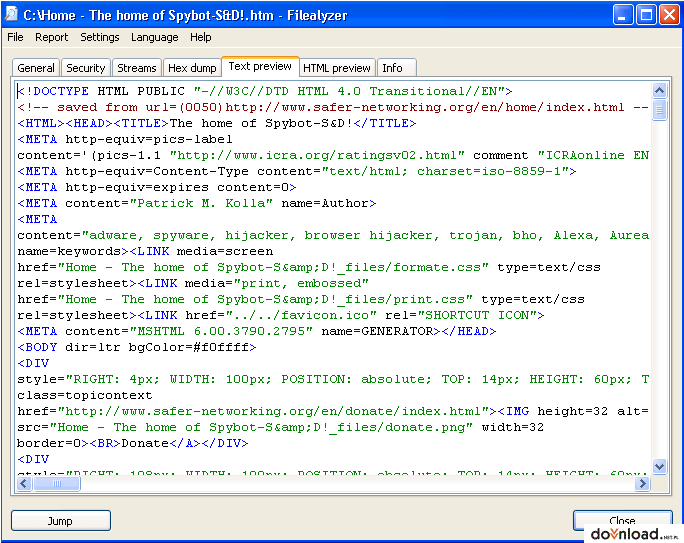Open the File menu
Screen dimensions: 684x543
click(15, 37)
